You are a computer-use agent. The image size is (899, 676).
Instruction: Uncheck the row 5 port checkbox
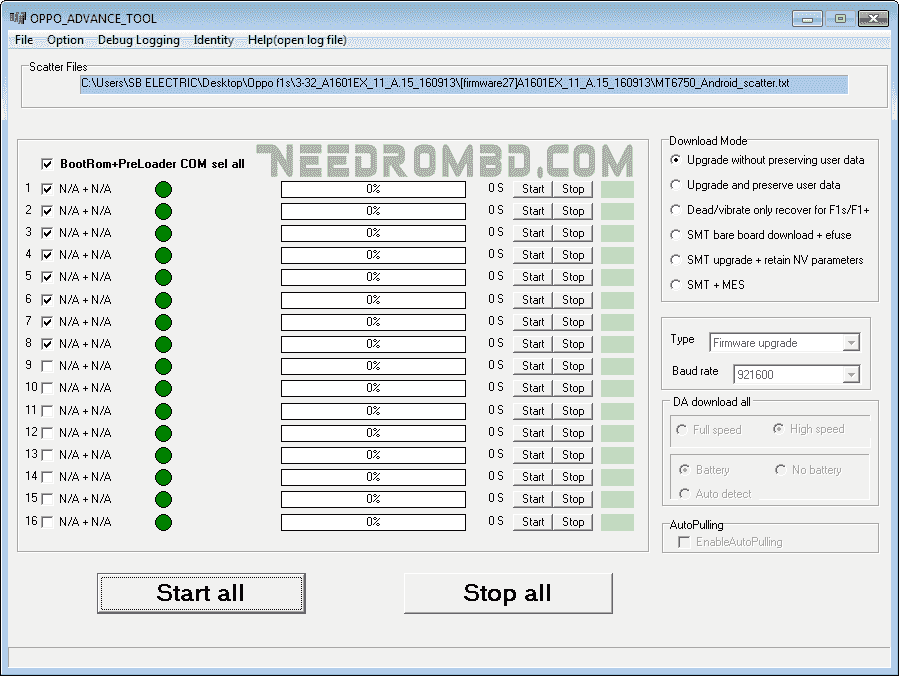point(47,277)
